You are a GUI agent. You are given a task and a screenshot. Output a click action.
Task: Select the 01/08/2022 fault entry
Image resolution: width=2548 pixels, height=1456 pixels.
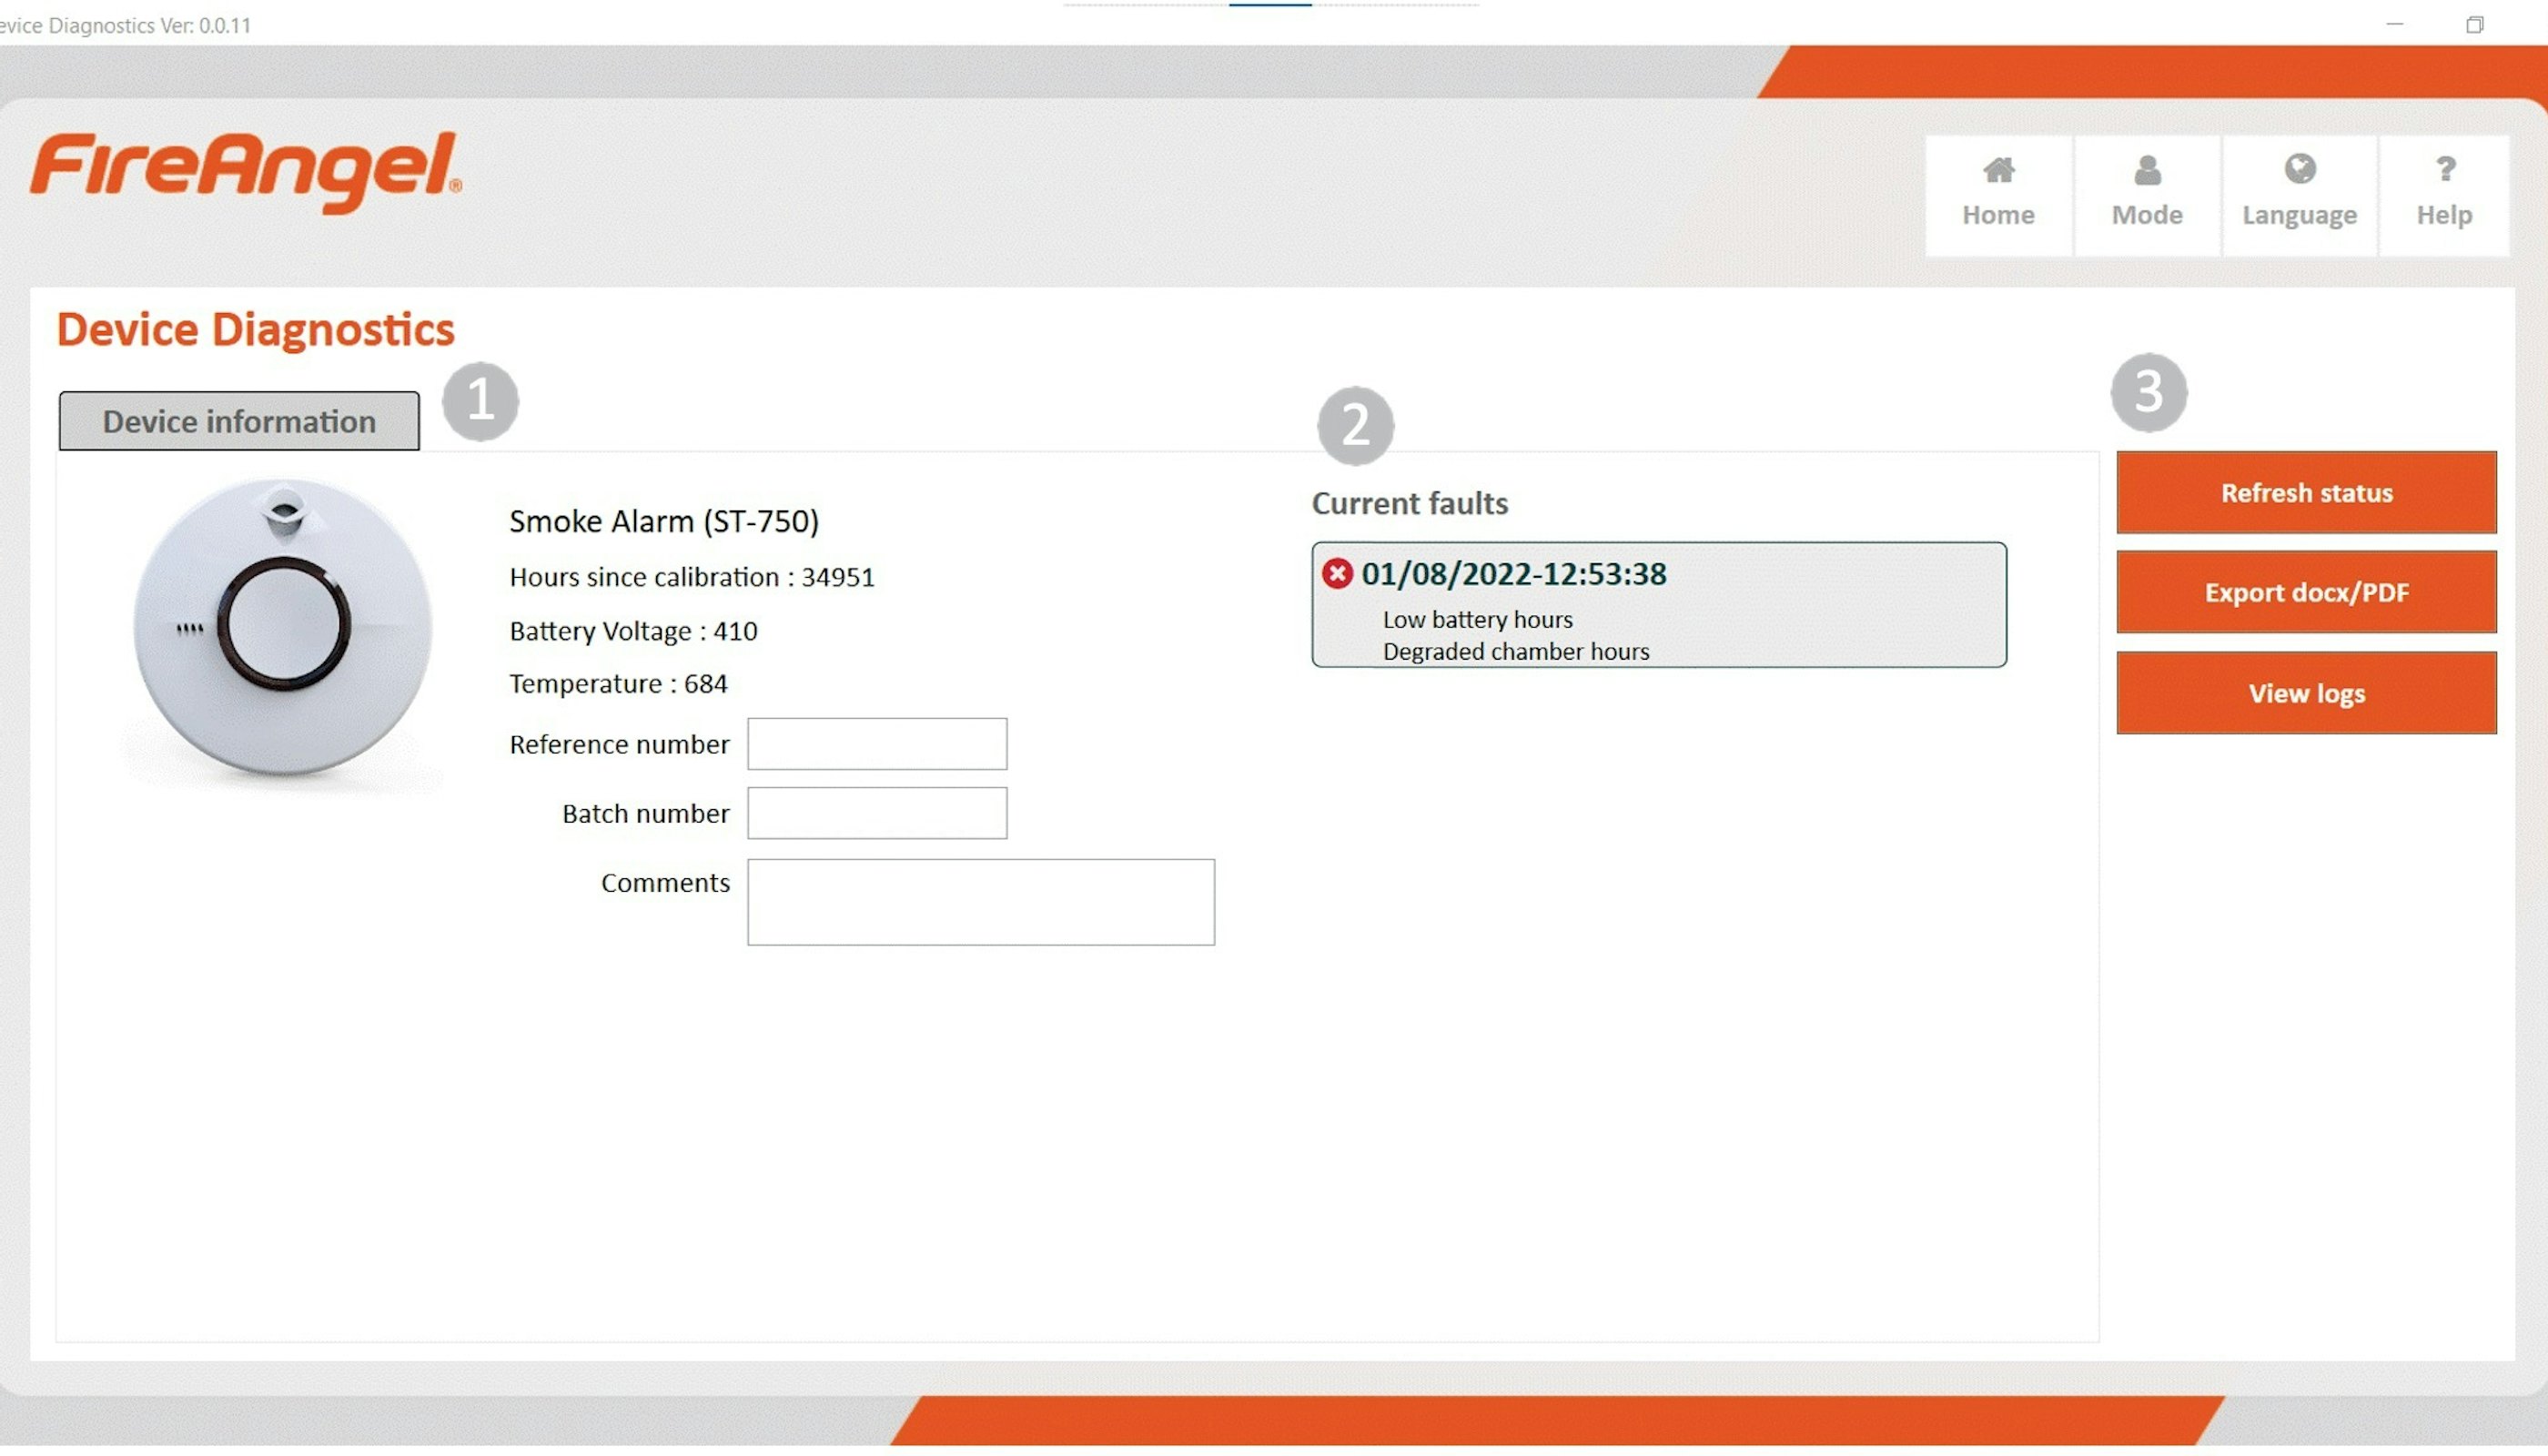tap(1513, 575)
